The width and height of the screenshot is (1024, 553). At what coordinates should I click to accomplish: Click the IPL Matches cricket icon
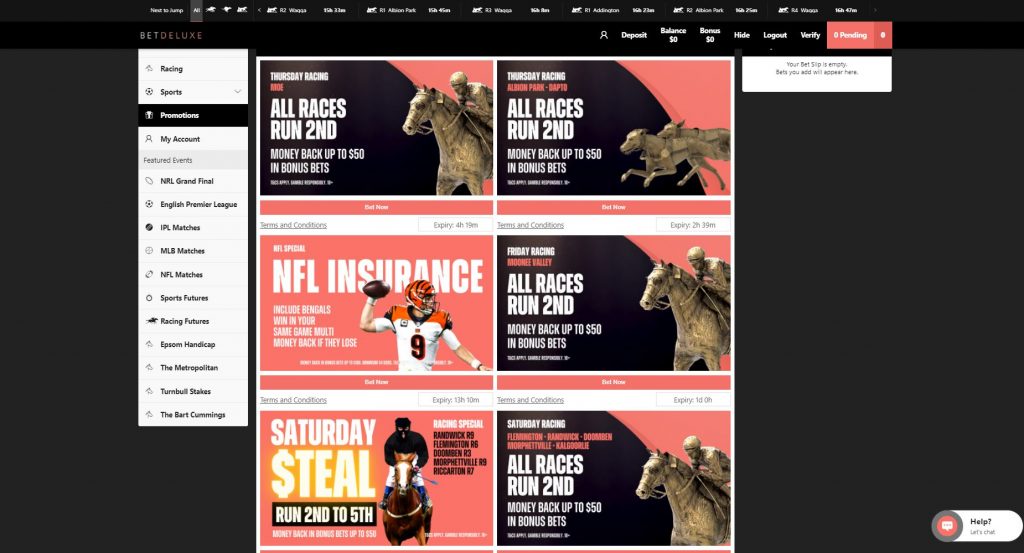pos(149,228)
